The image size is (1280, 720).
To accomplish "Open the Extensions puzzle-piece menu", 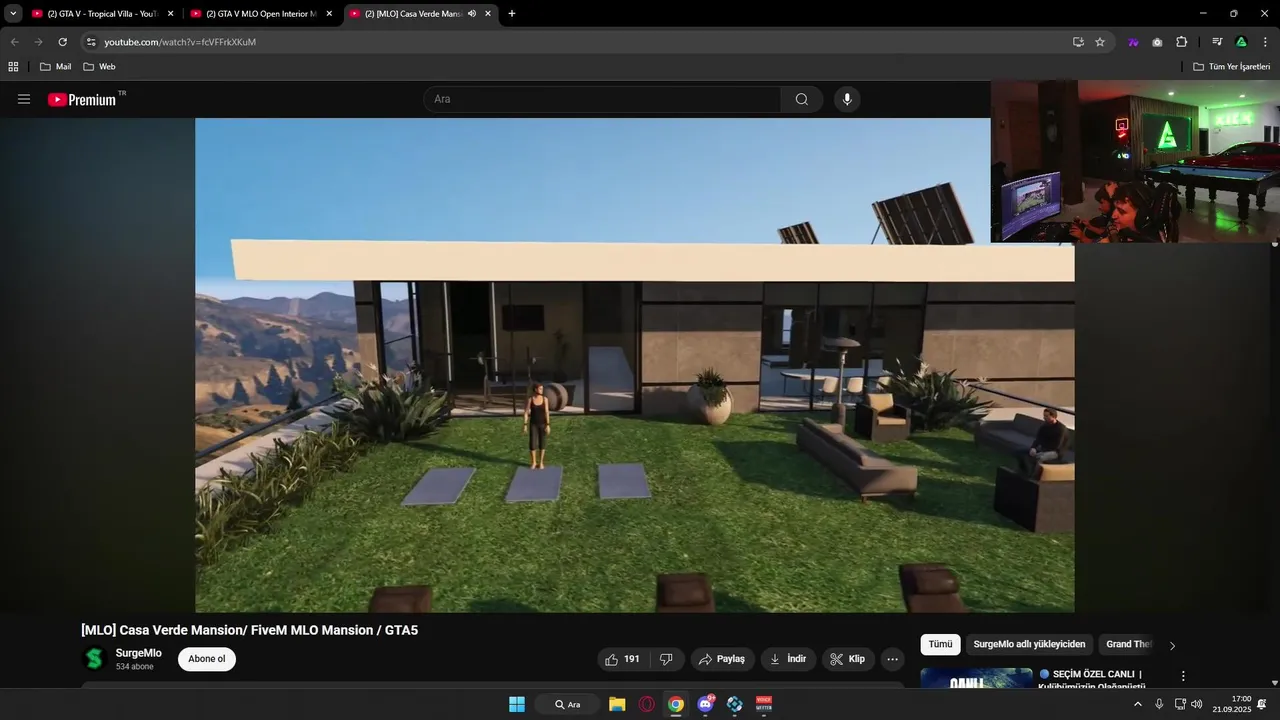I will 1181,42.
